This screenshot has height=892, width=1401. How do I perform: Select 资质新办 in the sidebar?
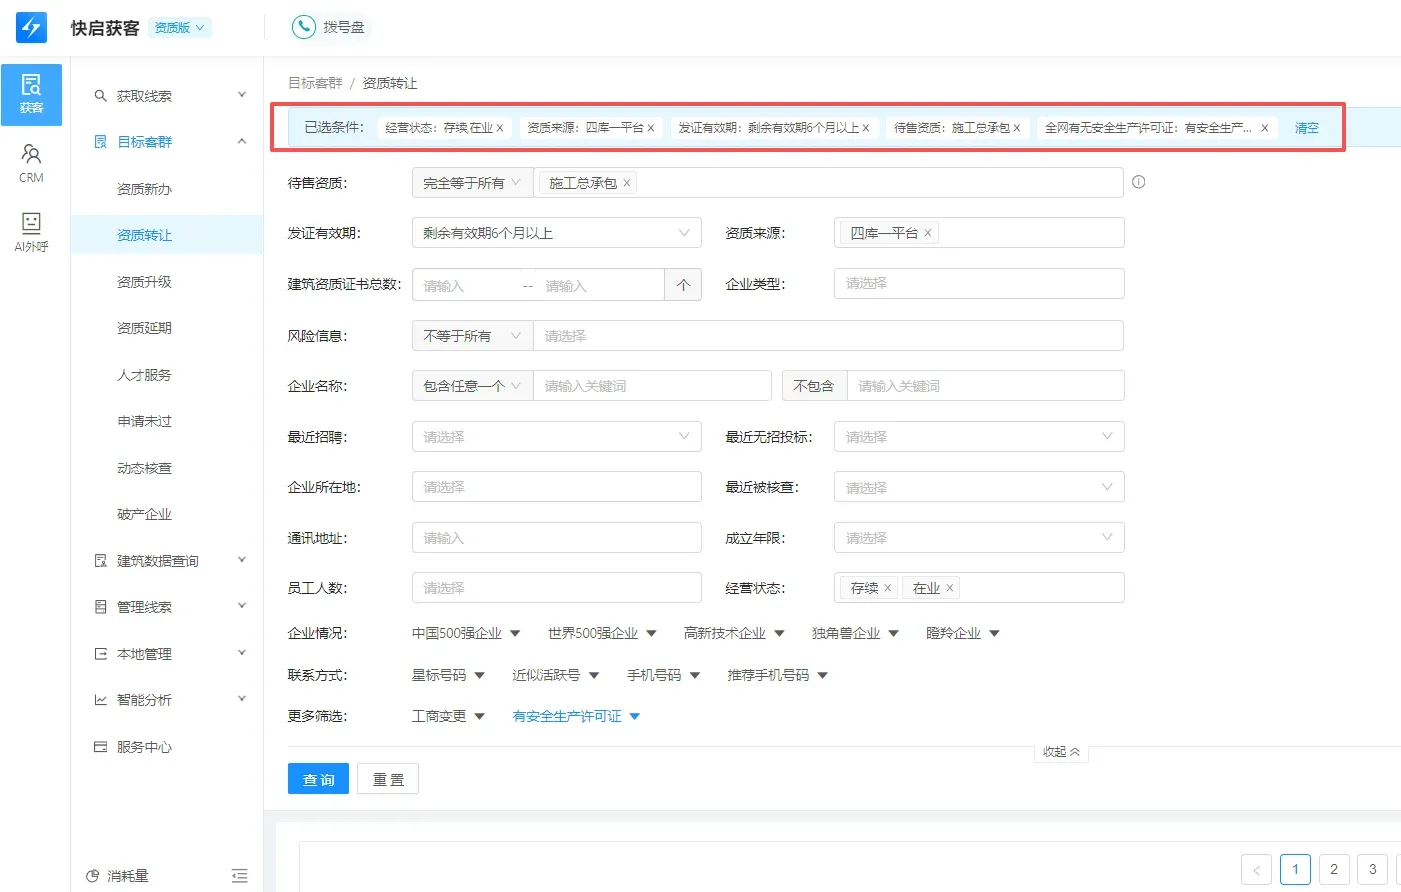coord(144,189)
